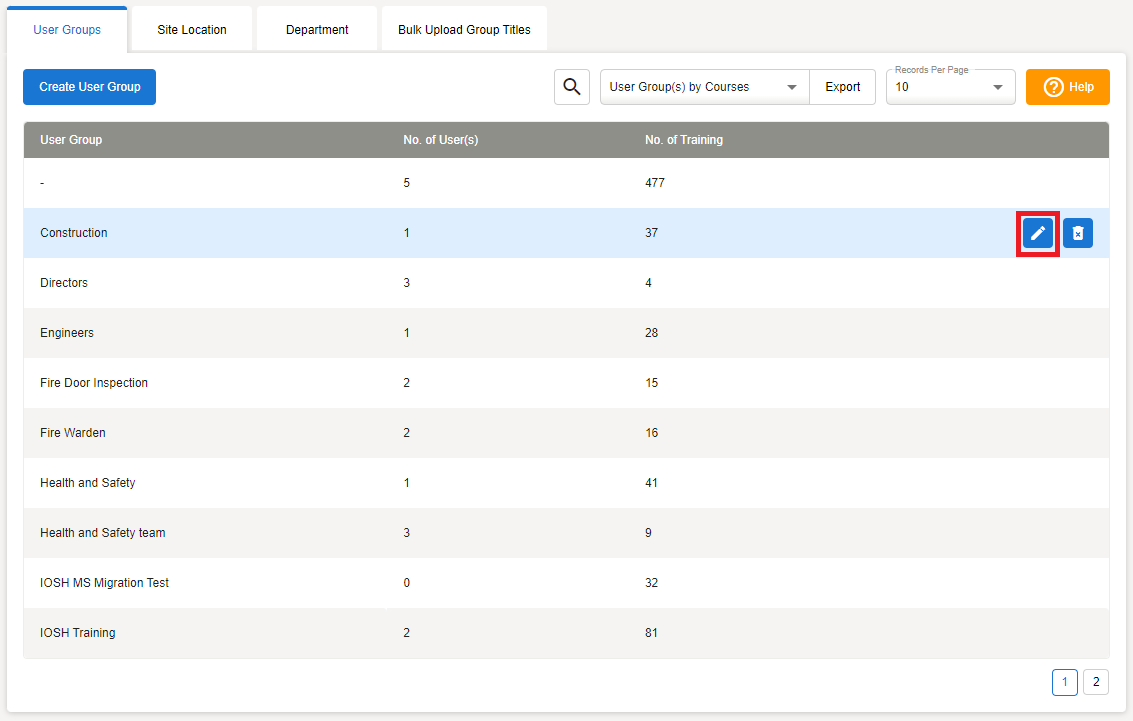
Task: Click the pencil edit icon for Construction
Action: 1038,233
